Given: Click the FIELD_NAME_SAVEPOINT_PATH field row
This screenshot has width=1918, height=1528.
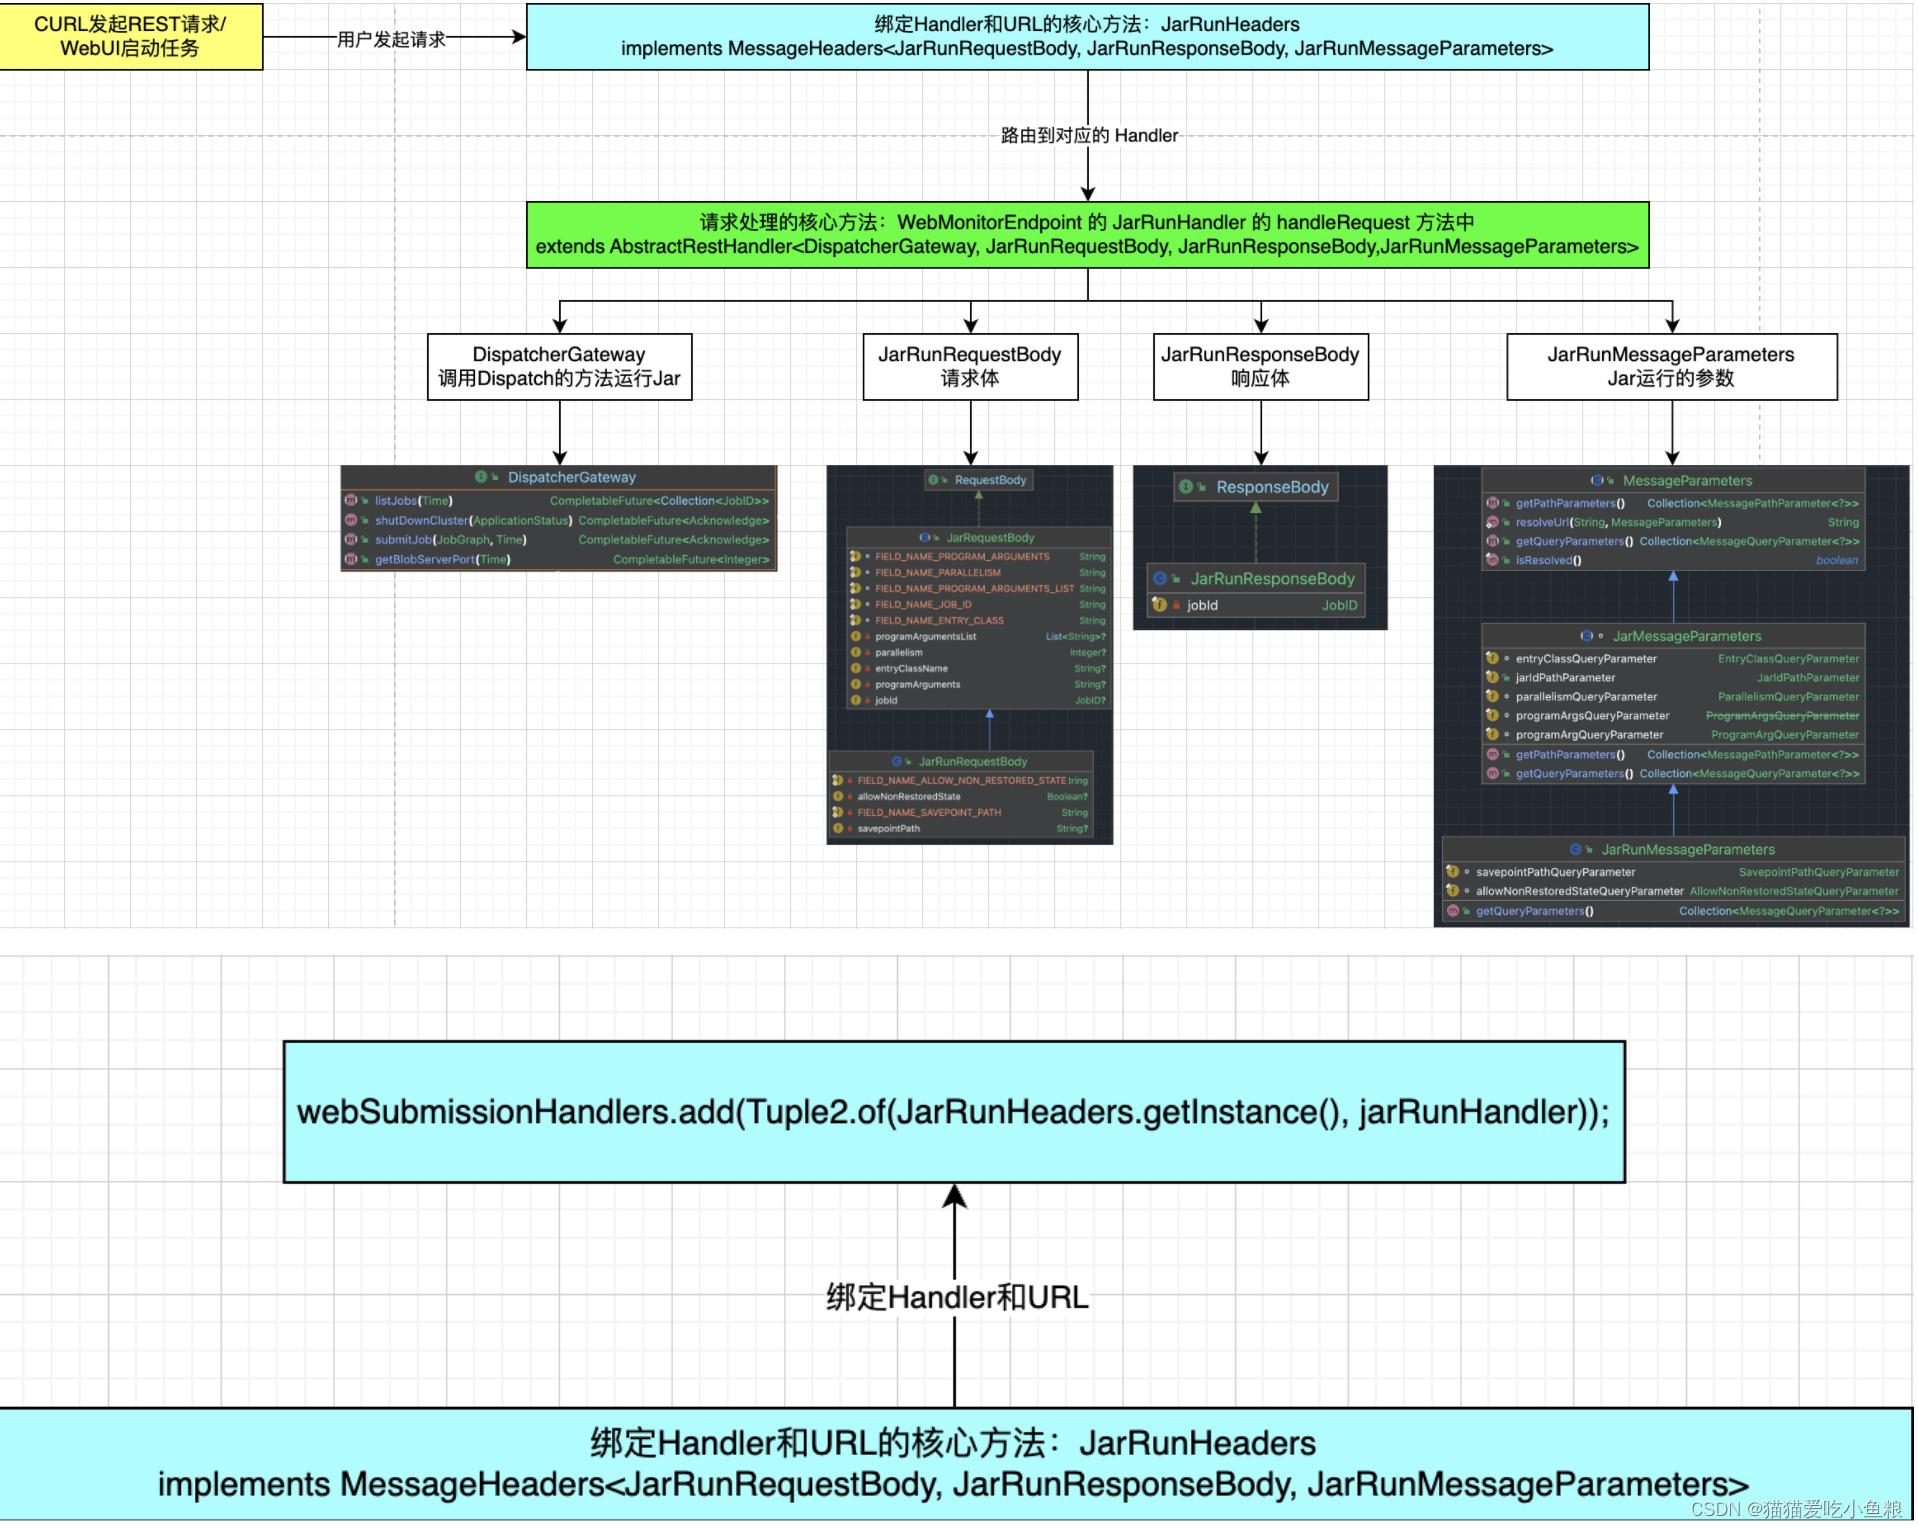Looking at the screenshot, I should pyautogui.click(x=960, y=813).
